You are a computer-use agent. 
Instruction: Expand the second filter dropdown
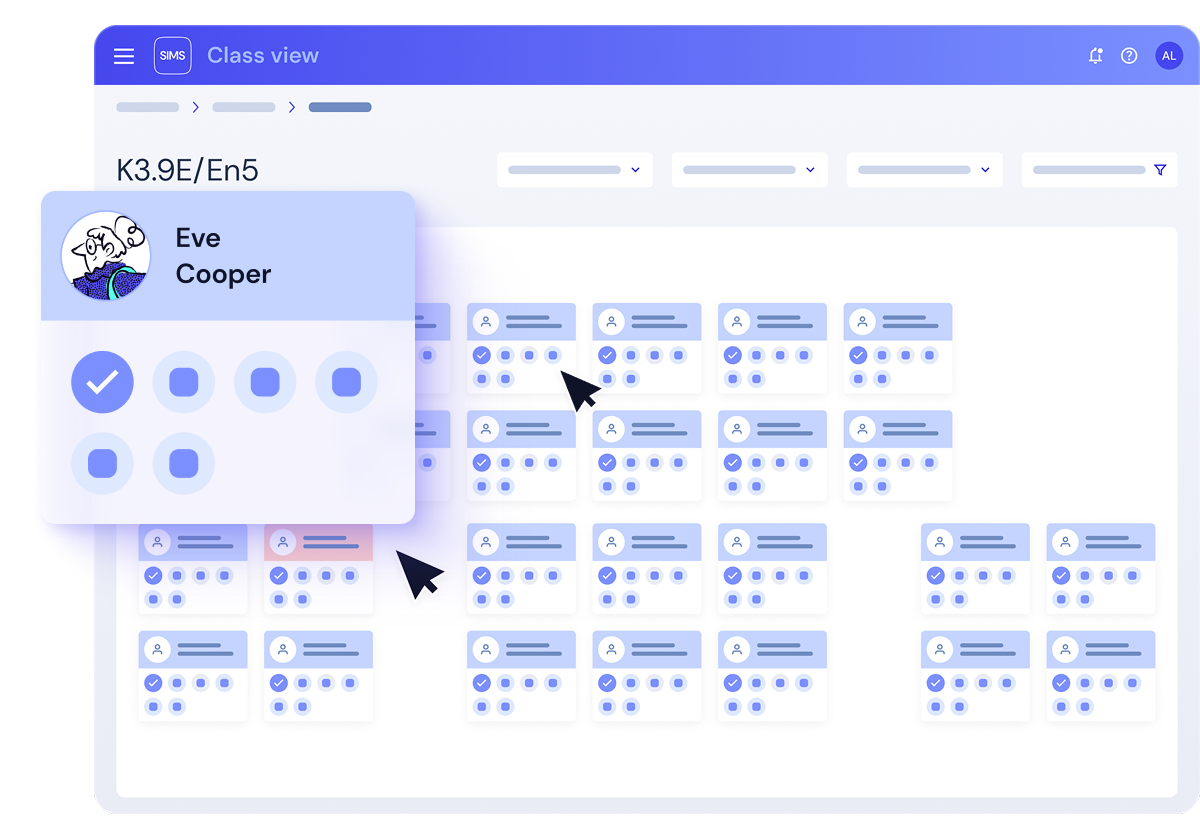click(749, 170)
